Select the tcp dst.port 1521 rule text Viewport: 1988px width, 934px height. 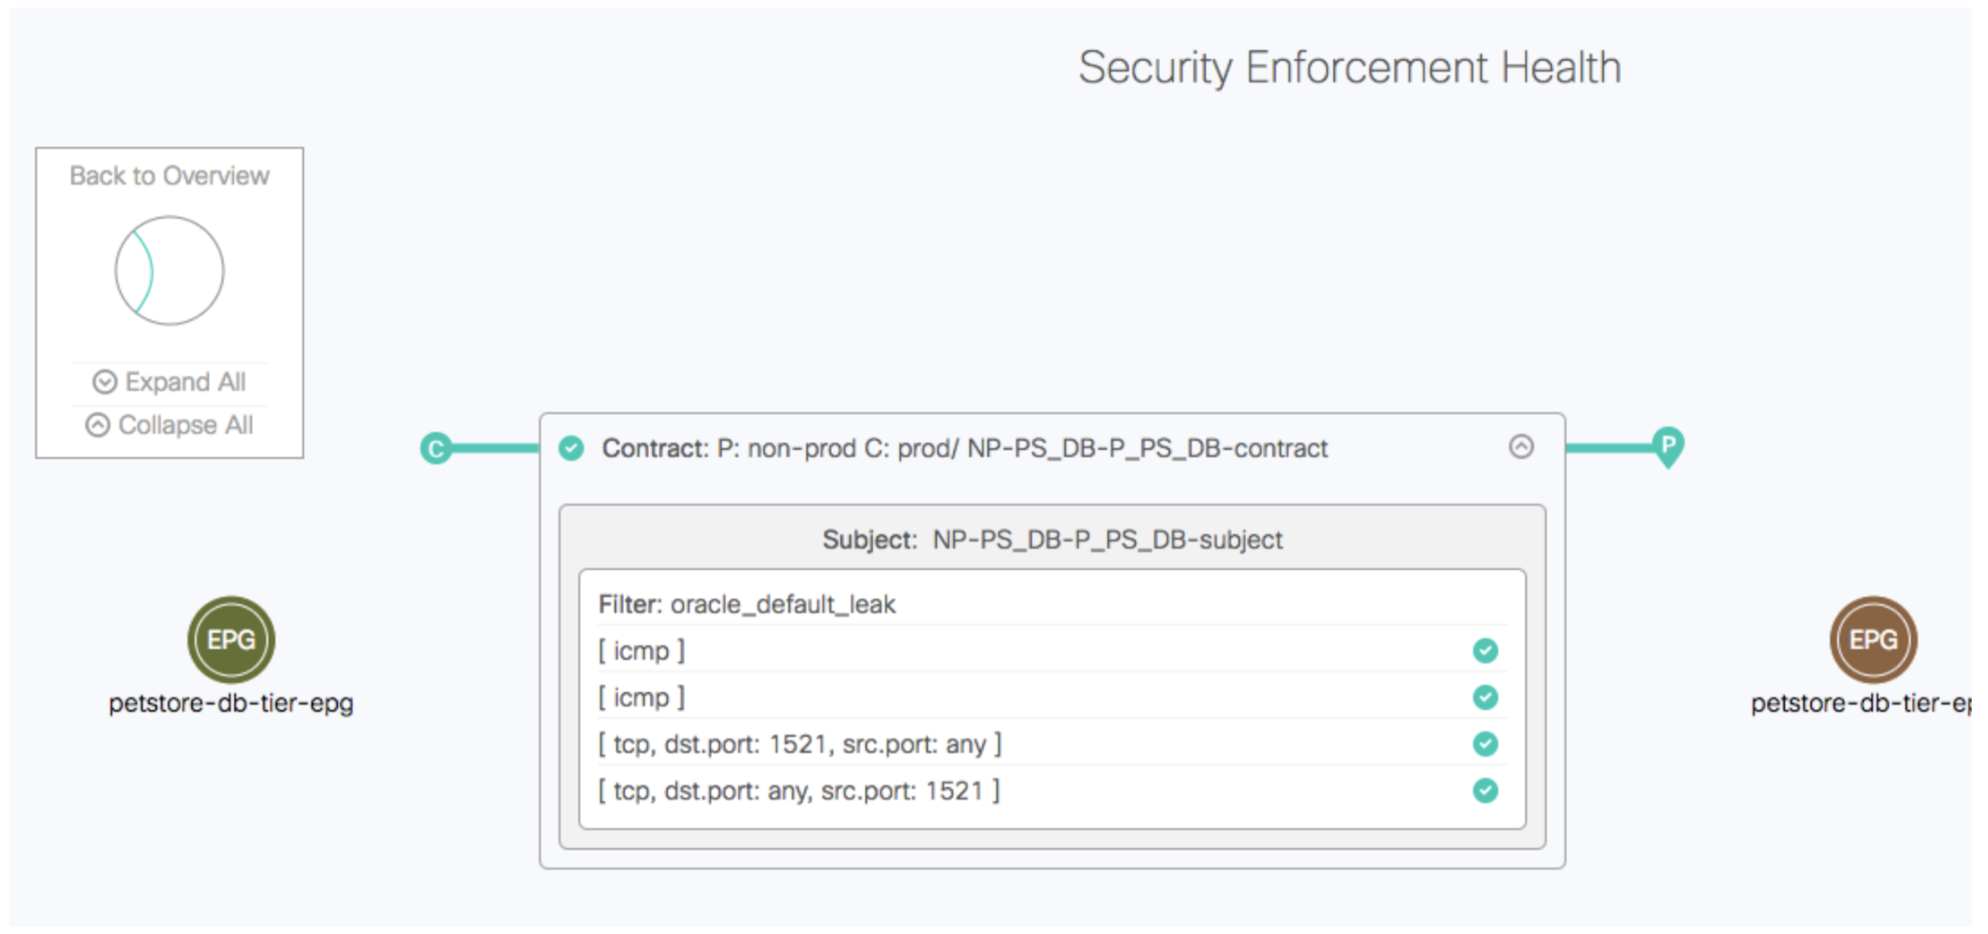click(799, 744)
